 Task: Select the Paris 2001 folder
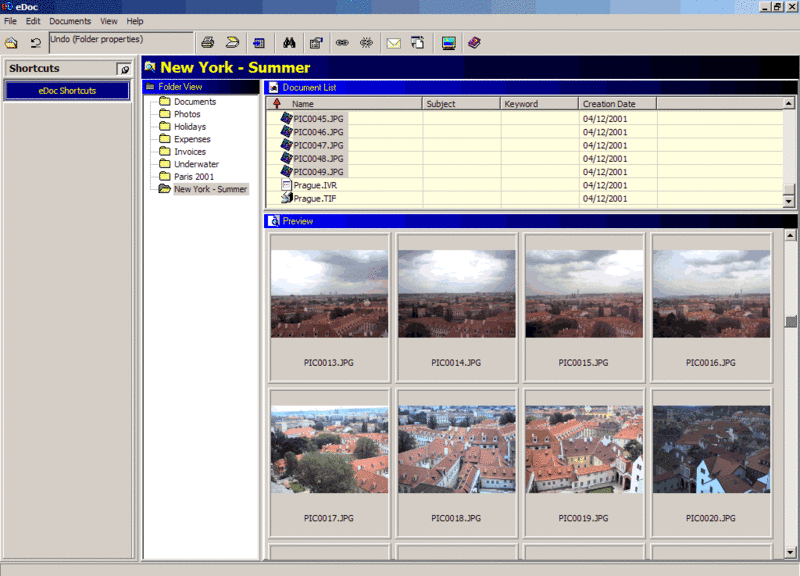click(194, 177)
